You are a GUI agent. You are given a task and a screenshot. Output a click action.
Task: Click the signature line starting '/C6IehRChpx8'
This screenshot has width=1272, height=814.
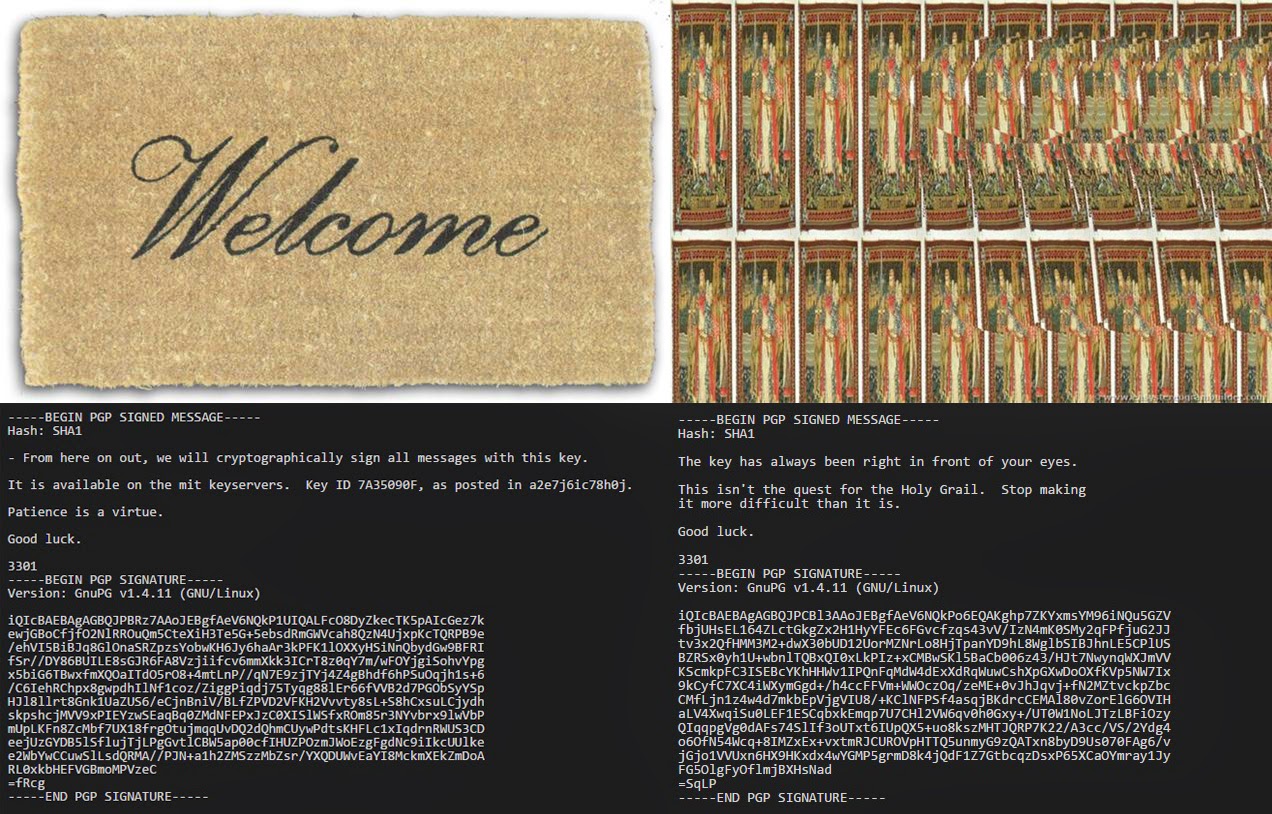[x=245, y=688]
